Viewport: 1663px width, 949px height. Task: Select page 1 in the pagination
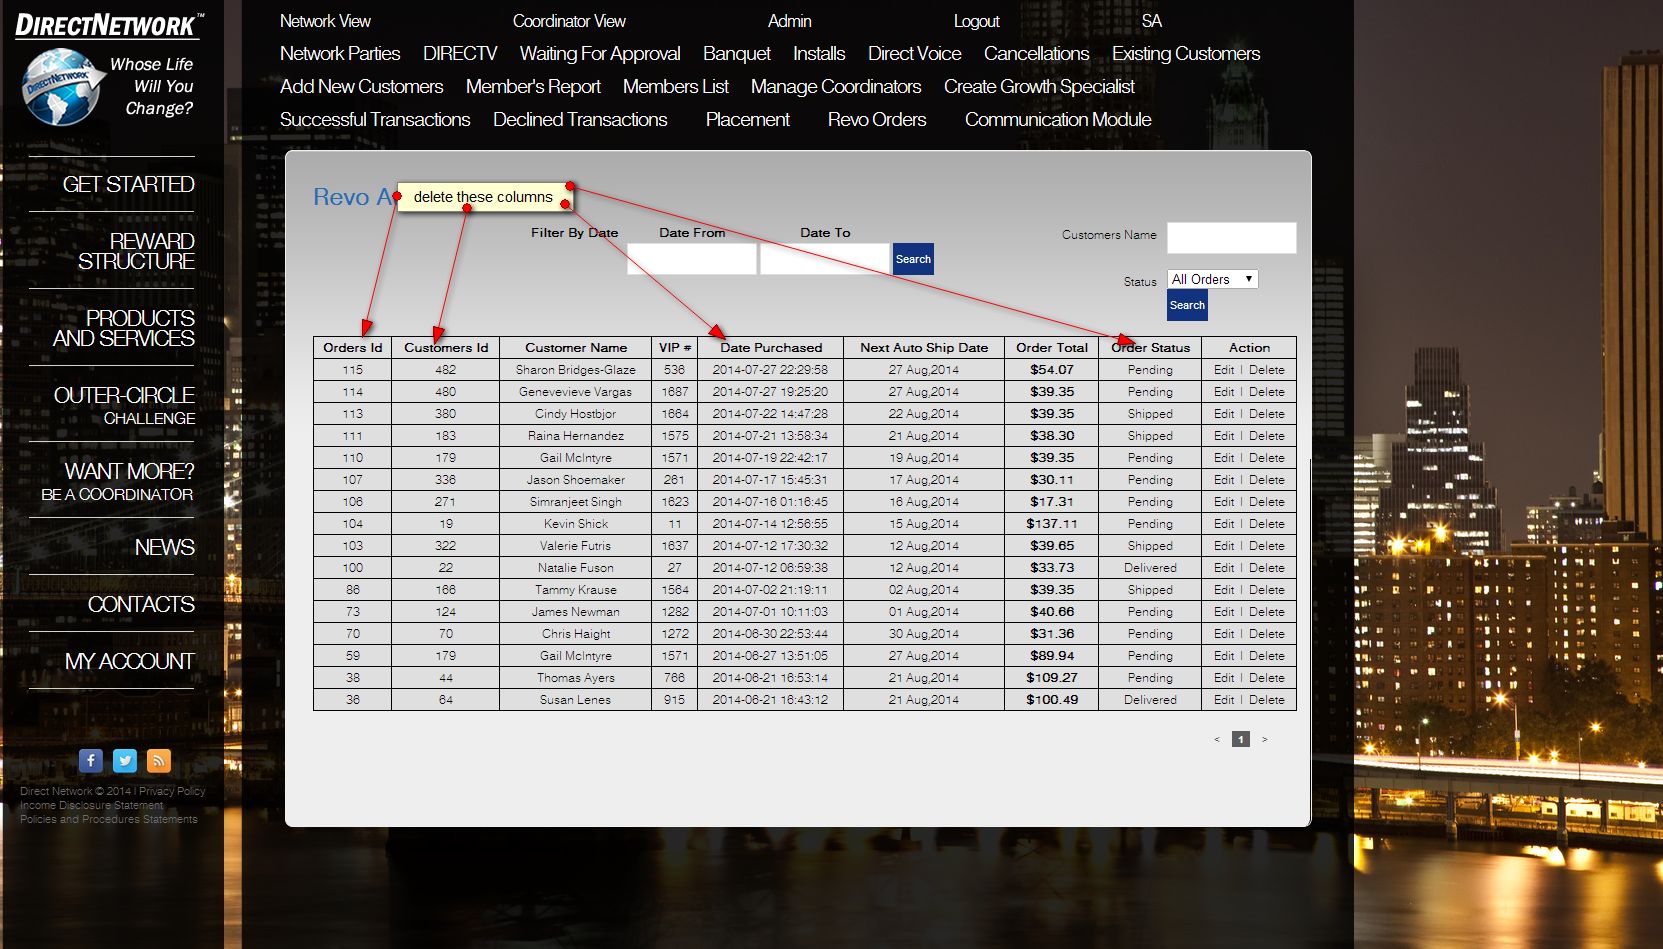(x=1241, y=740)
